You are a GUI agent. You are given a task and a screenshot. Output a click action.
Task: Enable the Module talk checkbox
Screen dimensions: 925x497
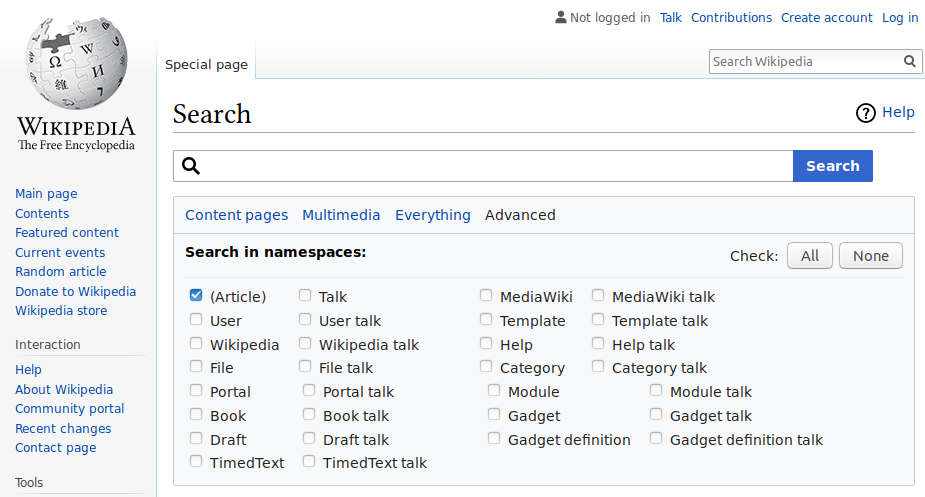(656, 391)
